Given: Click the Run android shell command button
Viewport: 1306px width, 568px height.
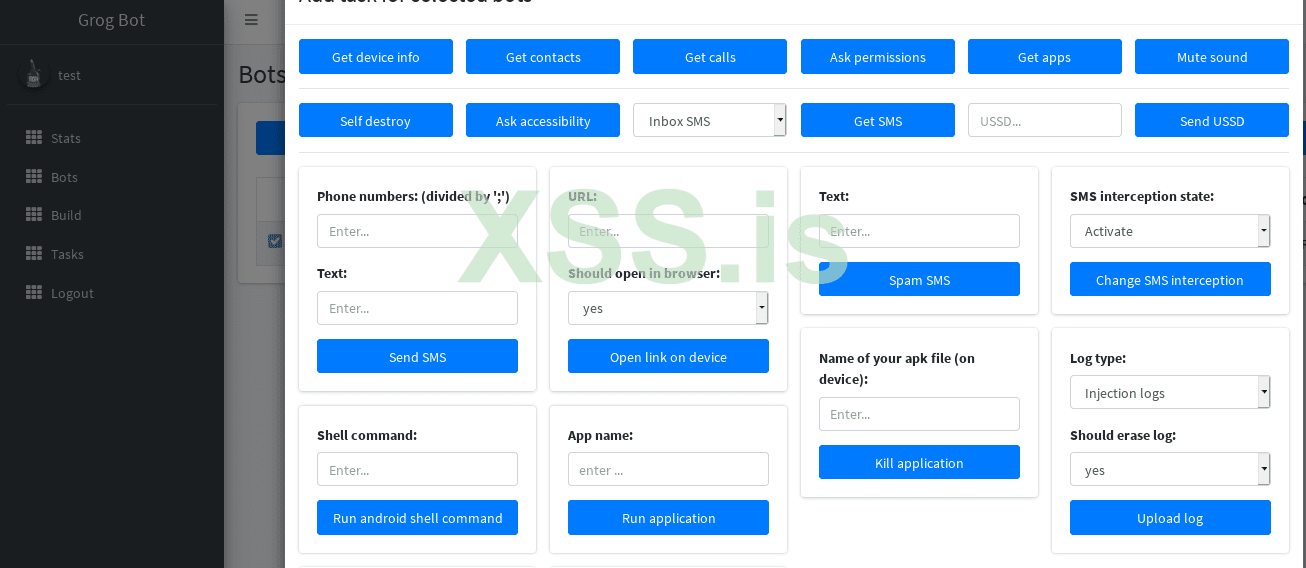Looking at the screenshot, I should point(417,517).
